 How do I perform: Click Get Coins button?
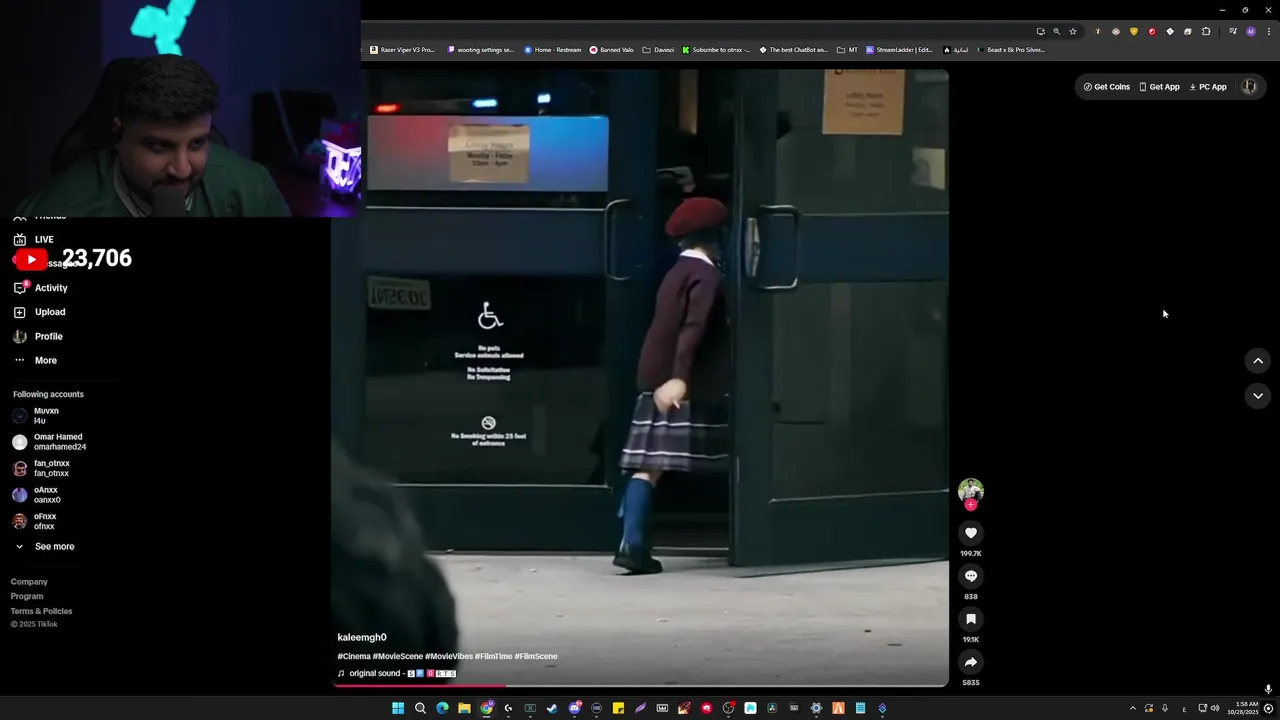click(1106, 87)
